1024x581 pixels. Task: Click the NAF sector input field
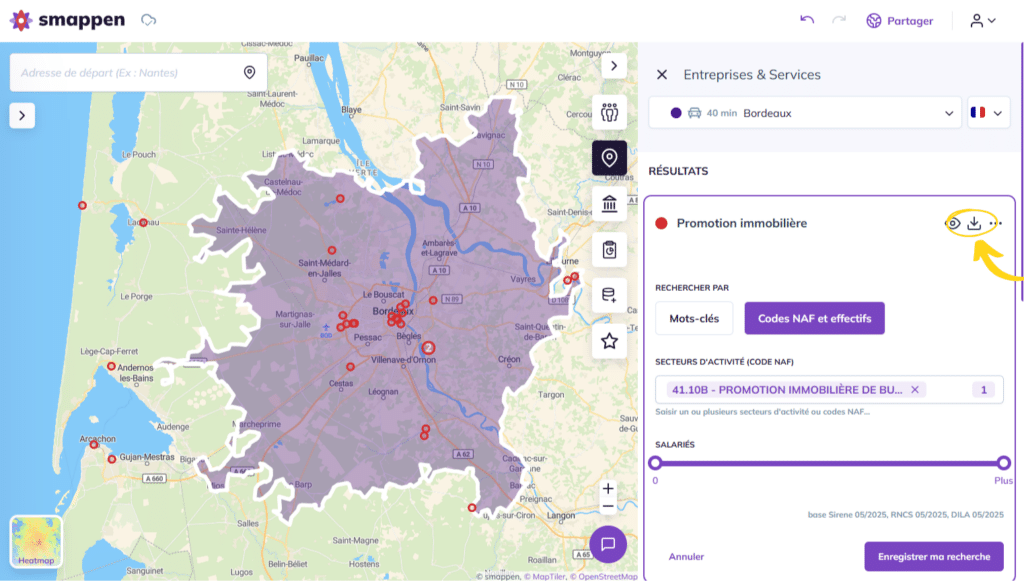tap(829, 390)
